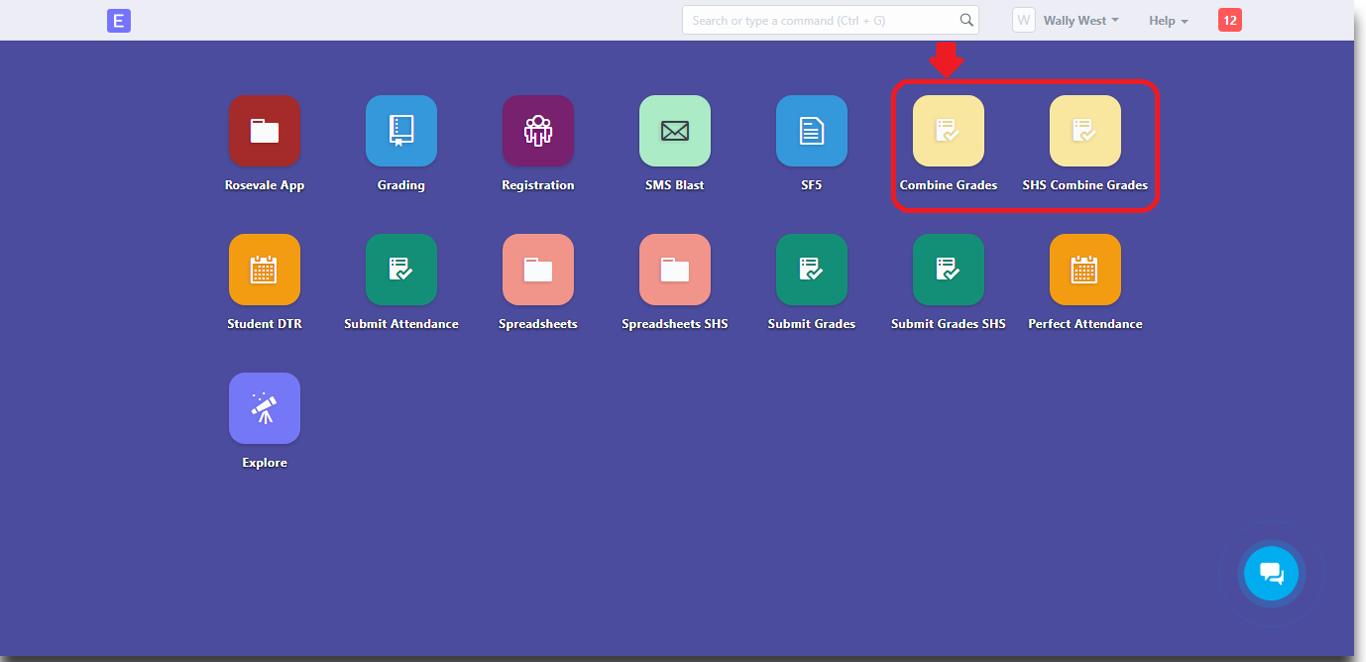Open the SMS Blast envelope icon
This screenshot has width=1366, height=662.
tap(675, 131)
